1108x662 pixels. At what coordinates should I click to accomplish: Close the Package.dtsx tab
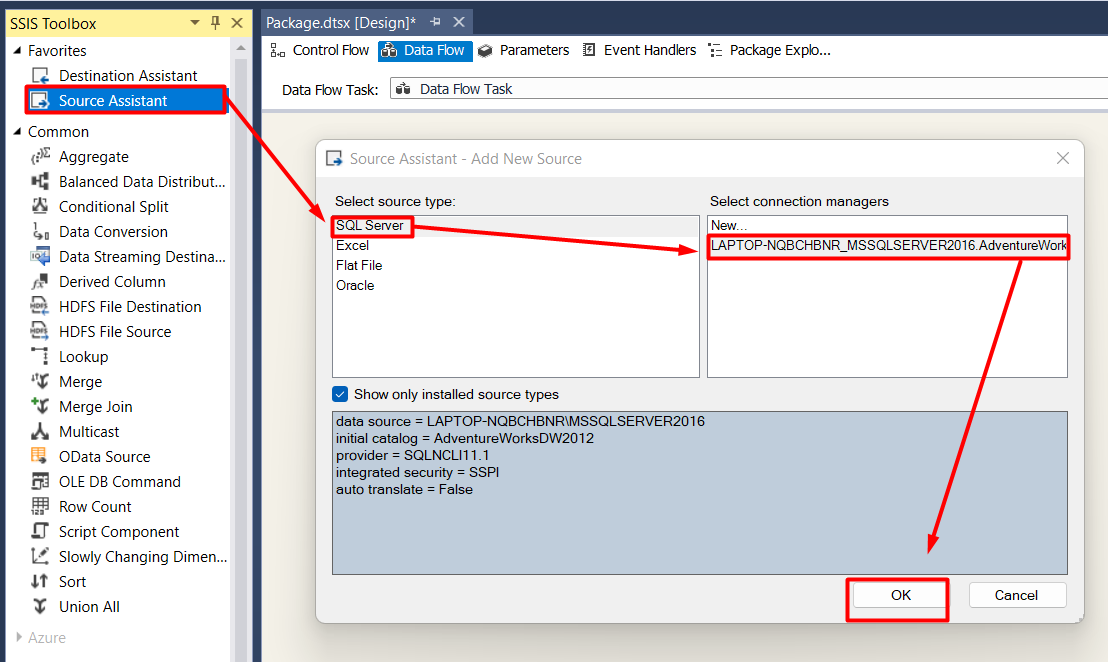tap(459, 22)
